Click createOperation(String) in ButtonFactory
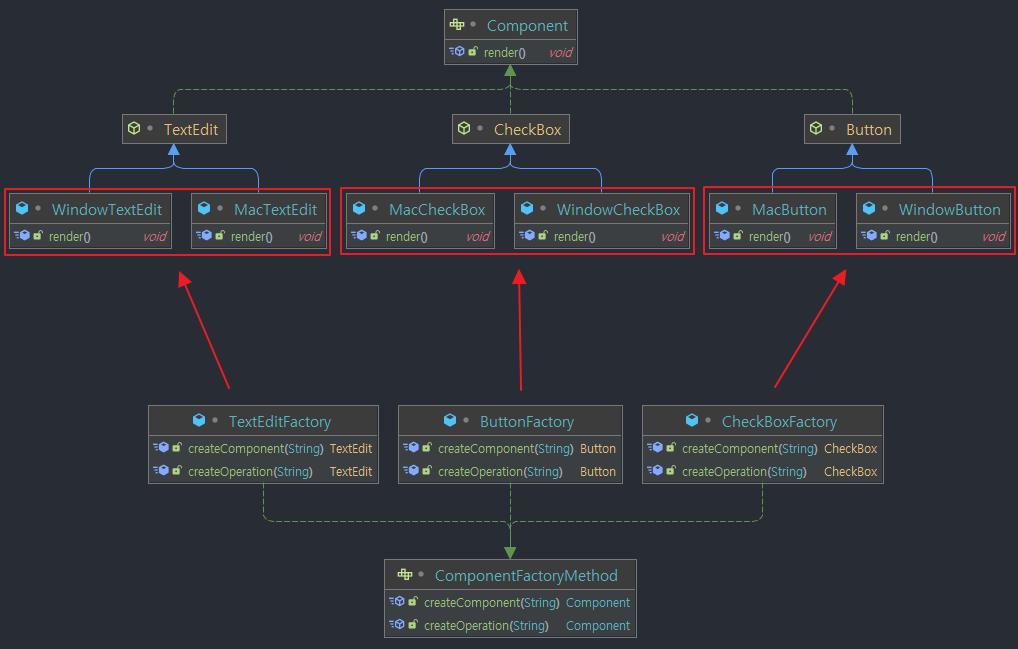The image size is (1018, 649). (x=500, y=472)
